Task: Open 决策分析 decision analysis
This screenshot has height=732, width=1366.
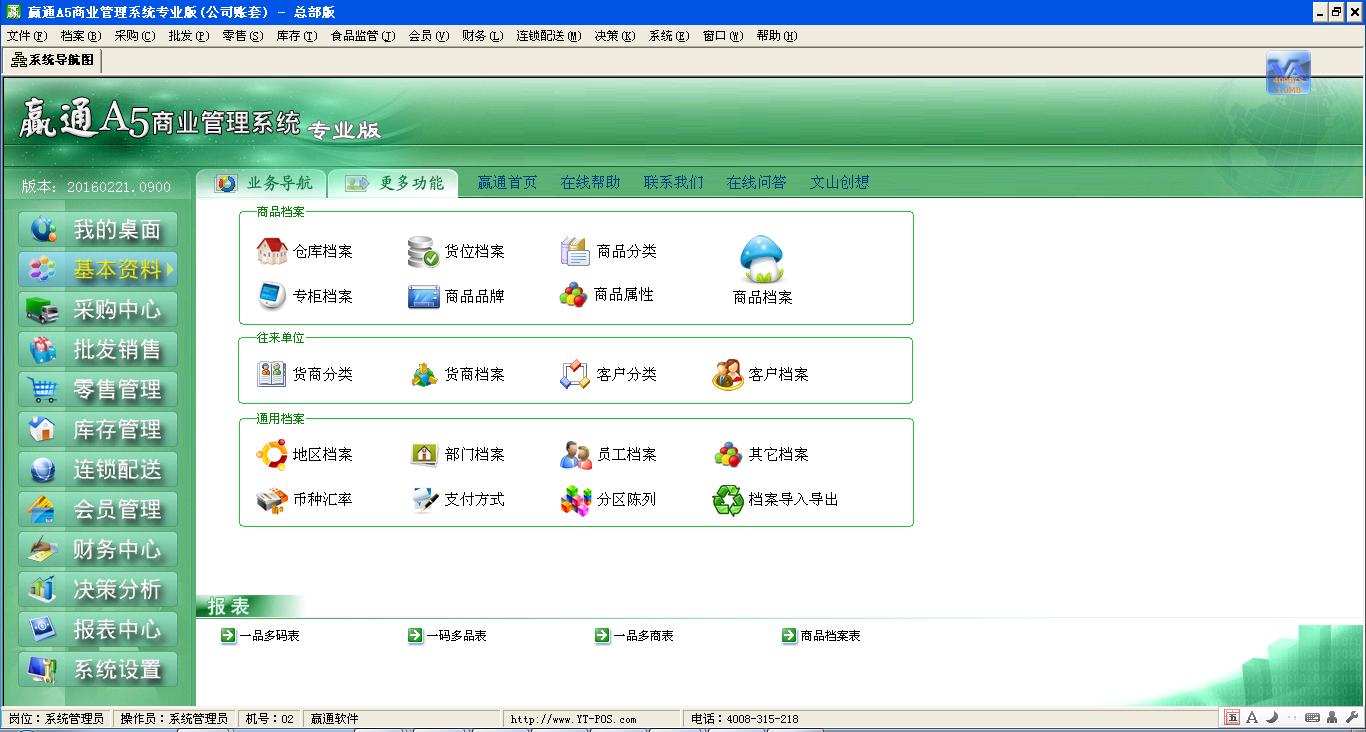Action: tap(98, 590)
